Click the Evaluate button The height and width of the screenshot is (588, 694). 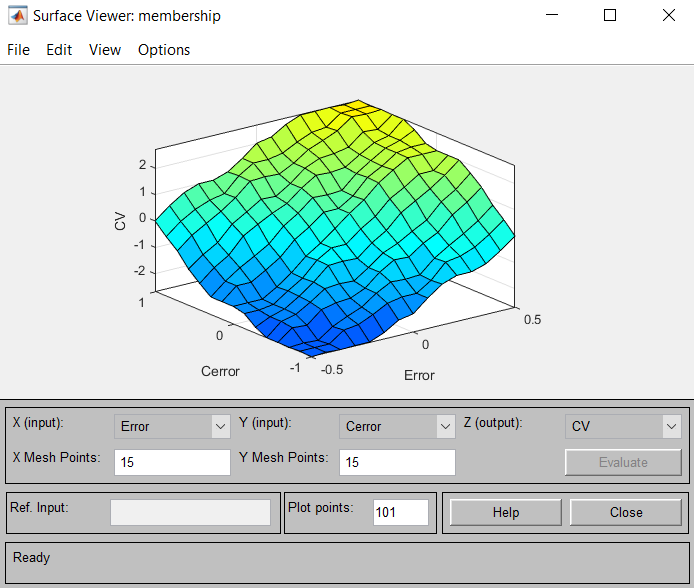click(x=623, y=462)
